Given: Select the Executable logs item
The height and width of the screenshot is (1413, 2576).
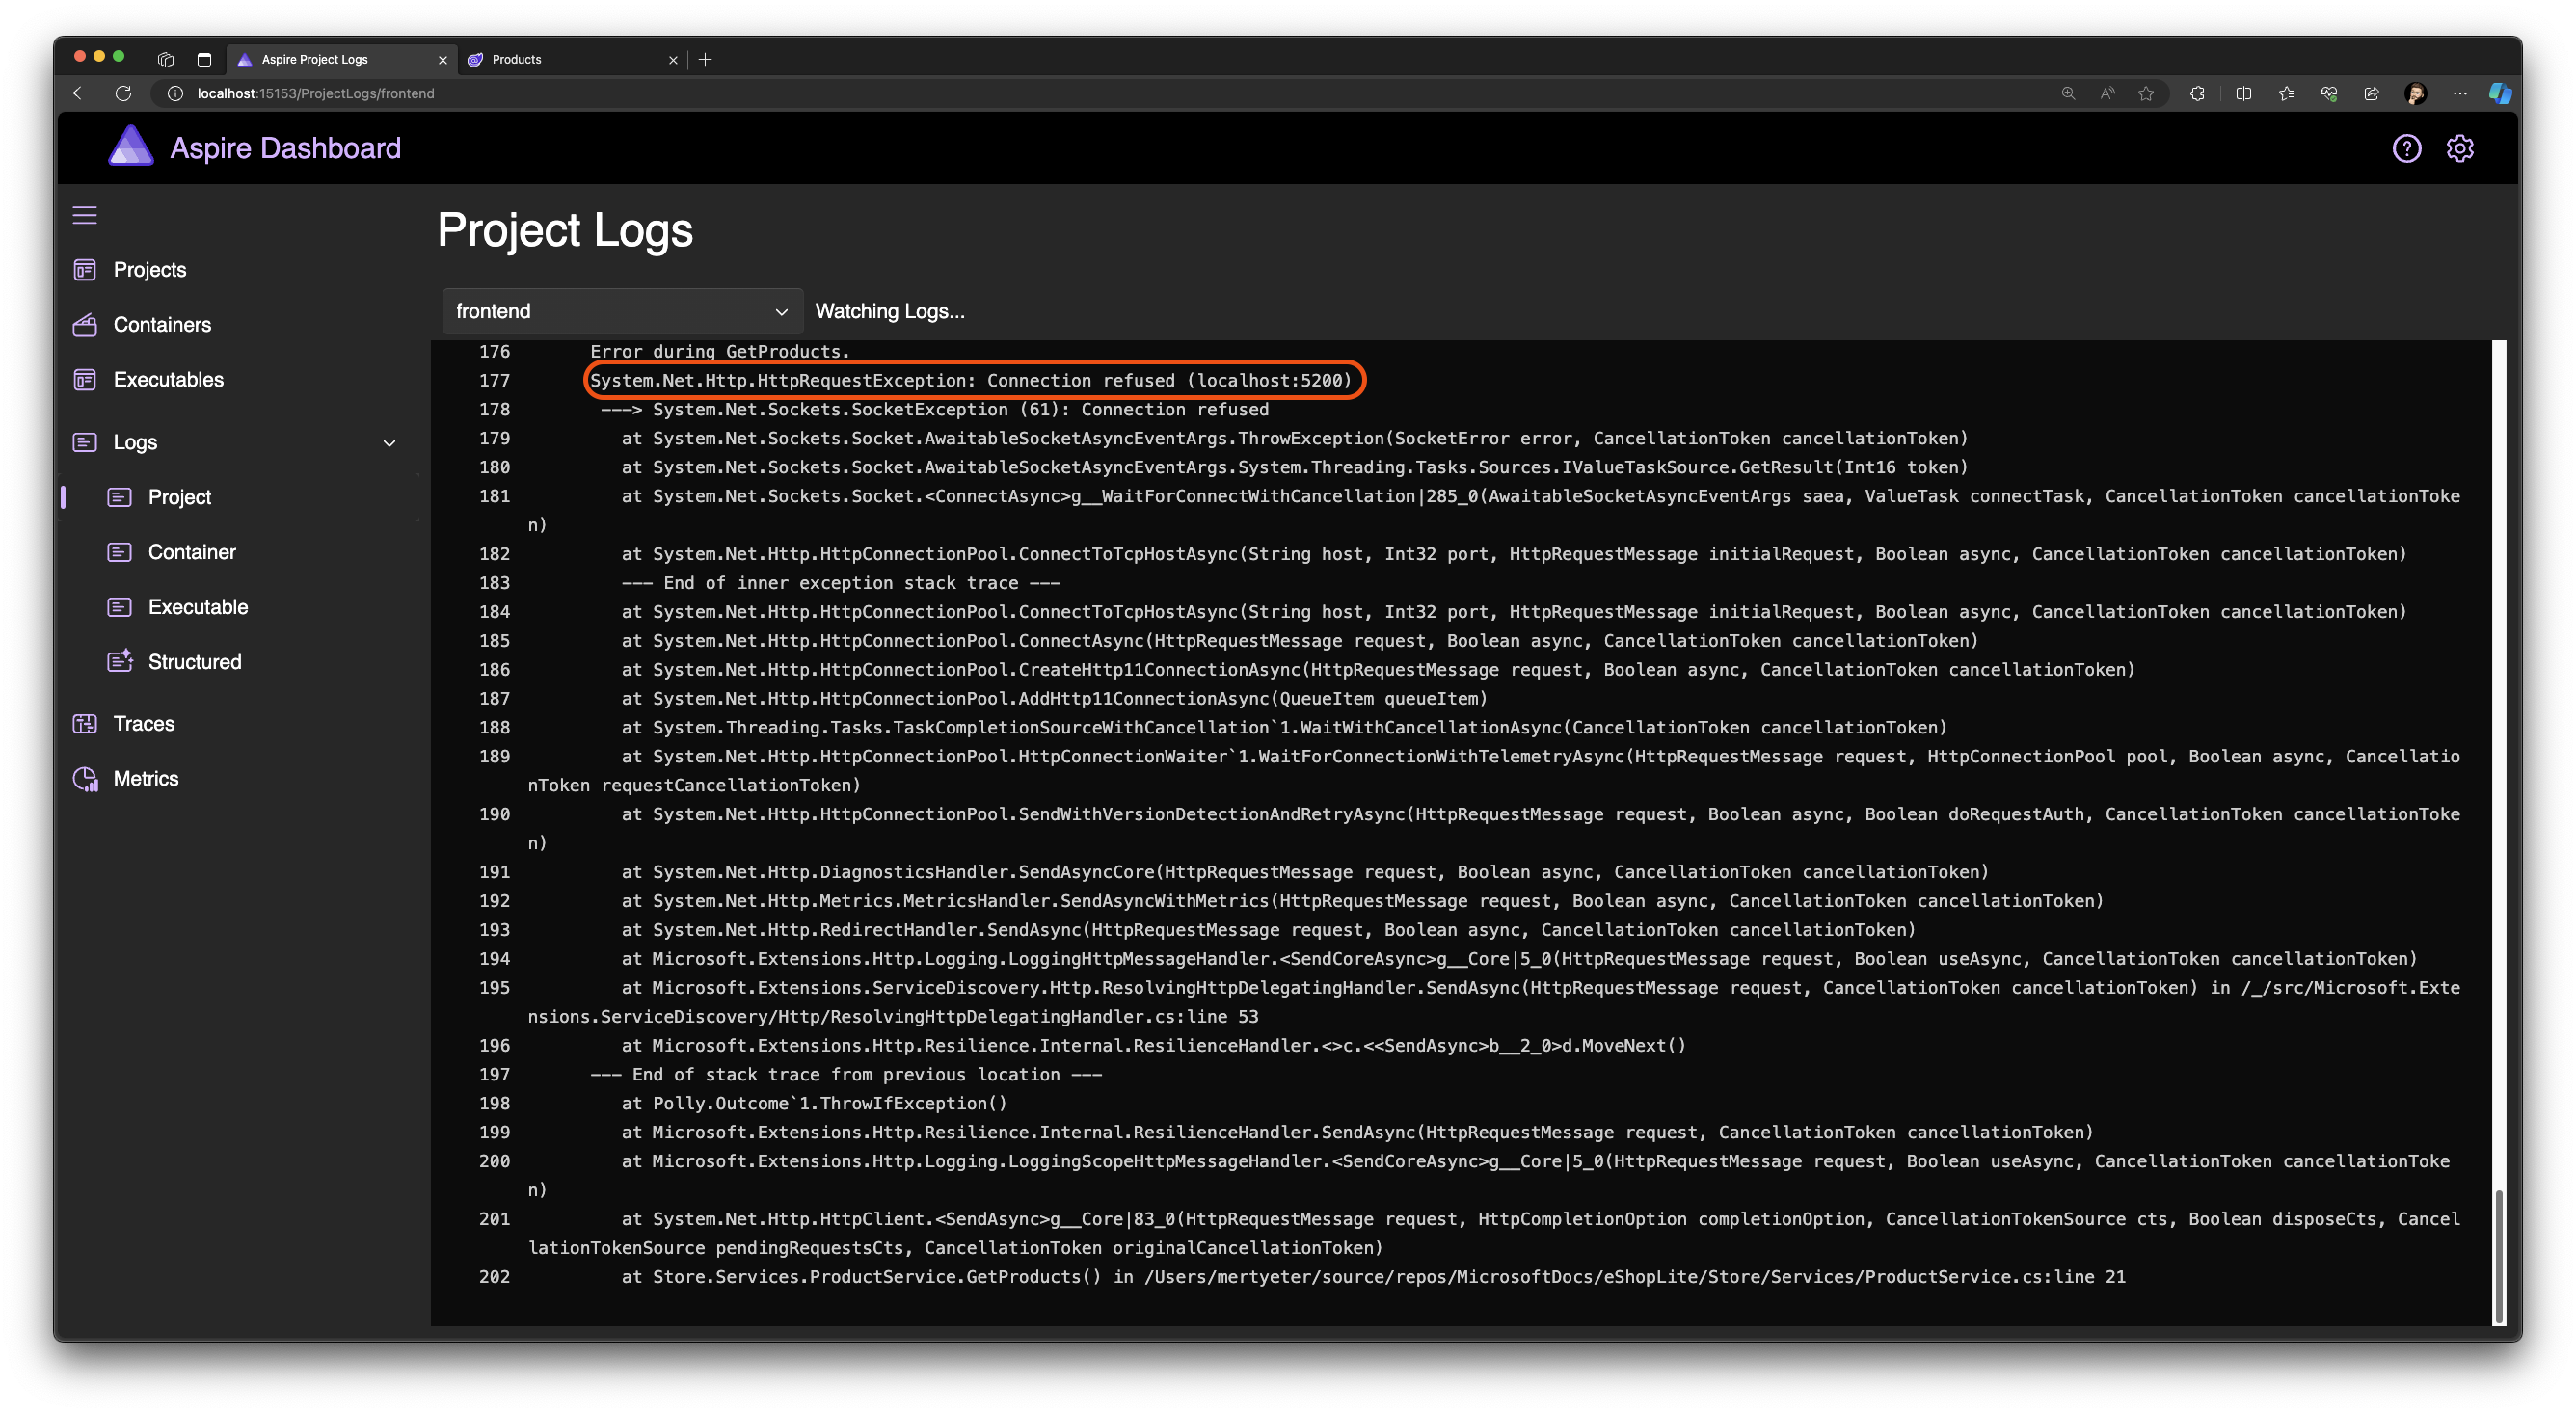Looking at the screenshot, I should (197, 607).
